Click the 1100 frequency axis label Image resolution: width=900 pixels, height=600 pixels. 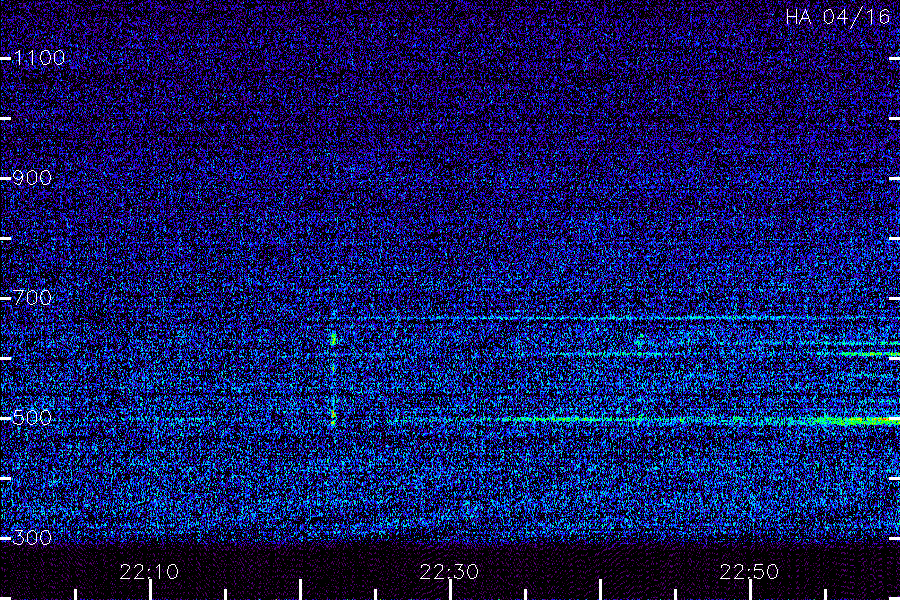click(39, 58)
